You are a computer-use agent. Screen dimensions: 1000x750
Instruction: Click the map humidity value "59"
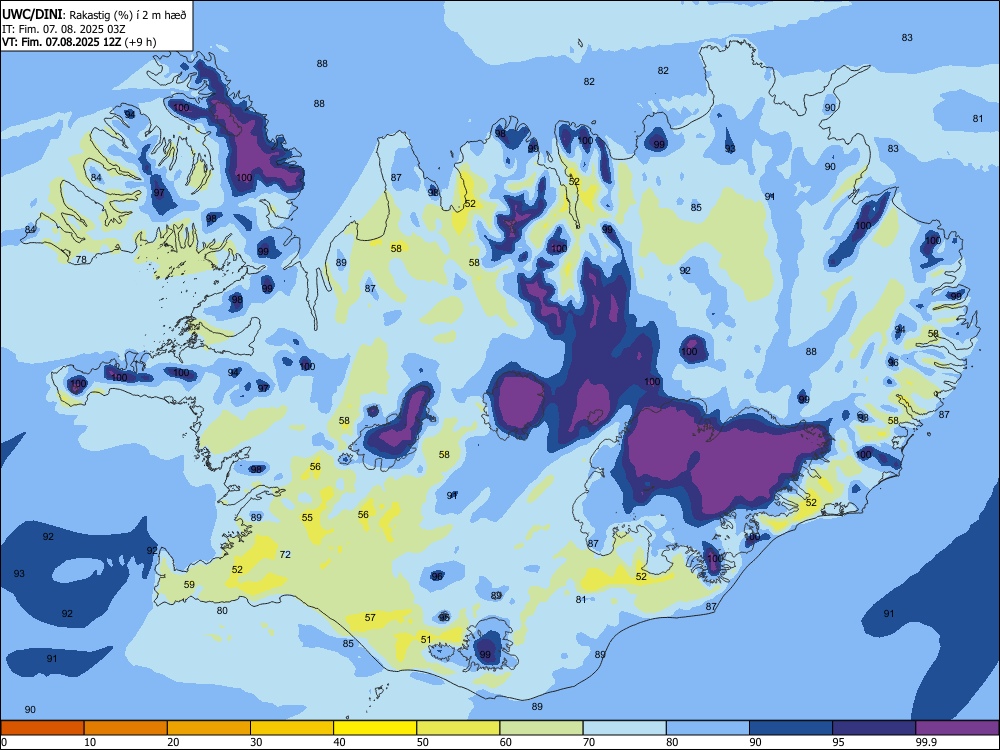[x=189, y=584]
